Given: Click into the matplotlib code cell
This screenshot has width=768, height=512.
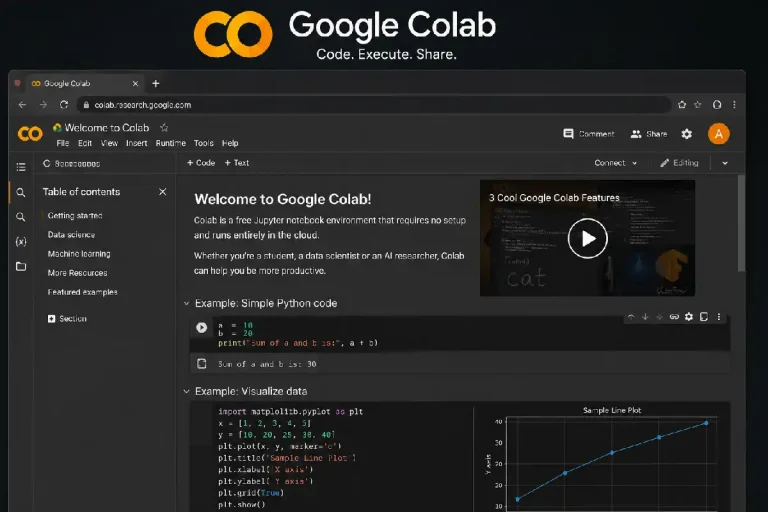Looking at the screenshot, I should point(332,458).
